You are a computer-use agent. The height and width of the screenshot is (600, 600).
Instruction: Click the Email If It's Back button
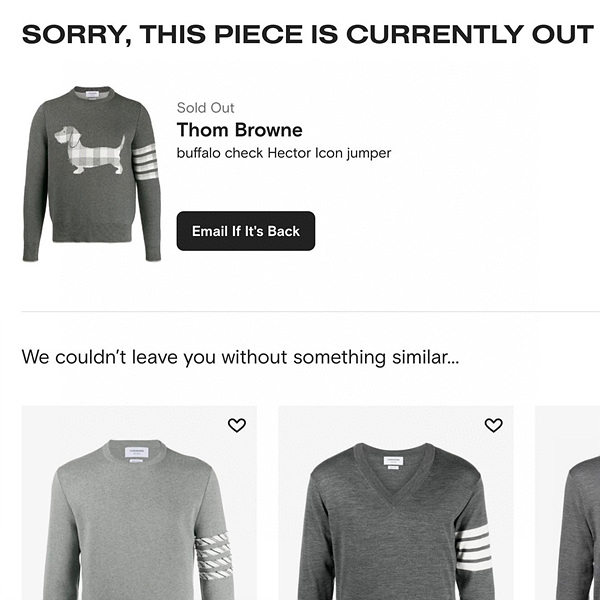246,231
